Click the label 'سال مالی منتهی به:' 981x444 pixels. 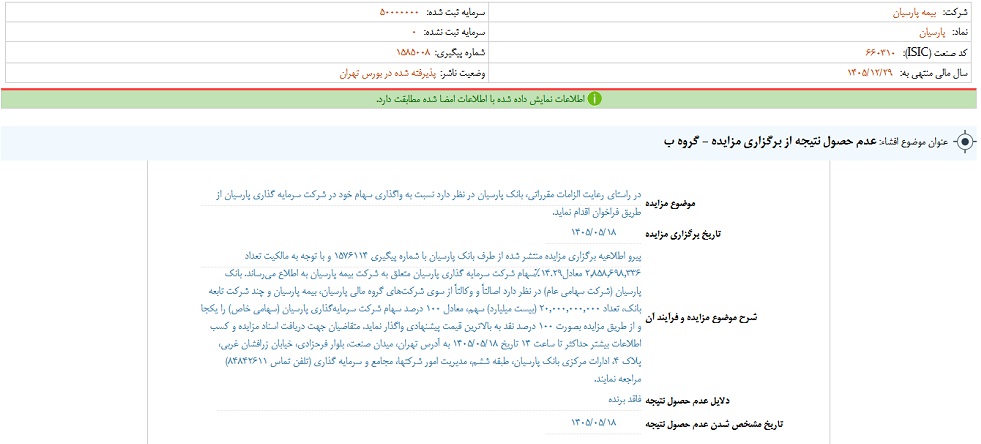935,73
